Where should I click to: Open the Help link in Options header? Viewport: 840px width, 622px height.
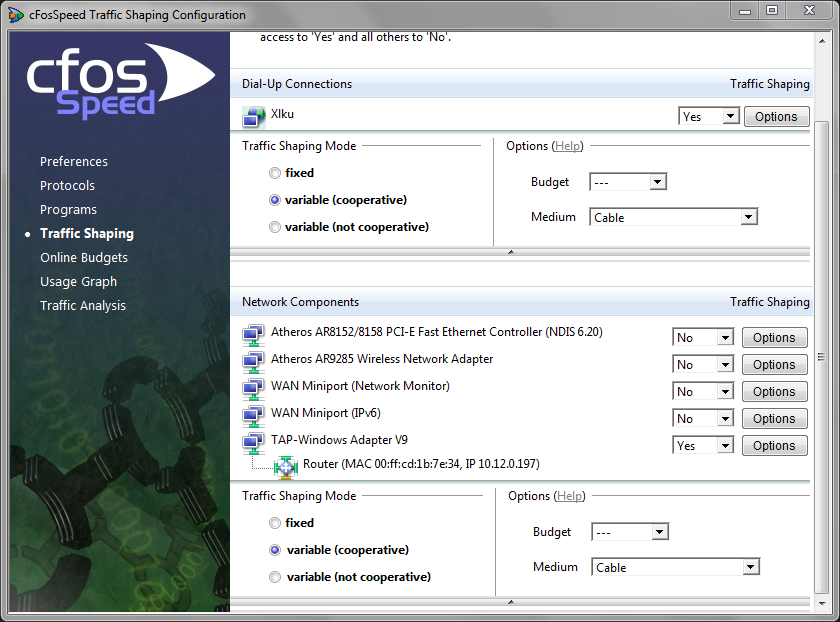click(568, 145)
